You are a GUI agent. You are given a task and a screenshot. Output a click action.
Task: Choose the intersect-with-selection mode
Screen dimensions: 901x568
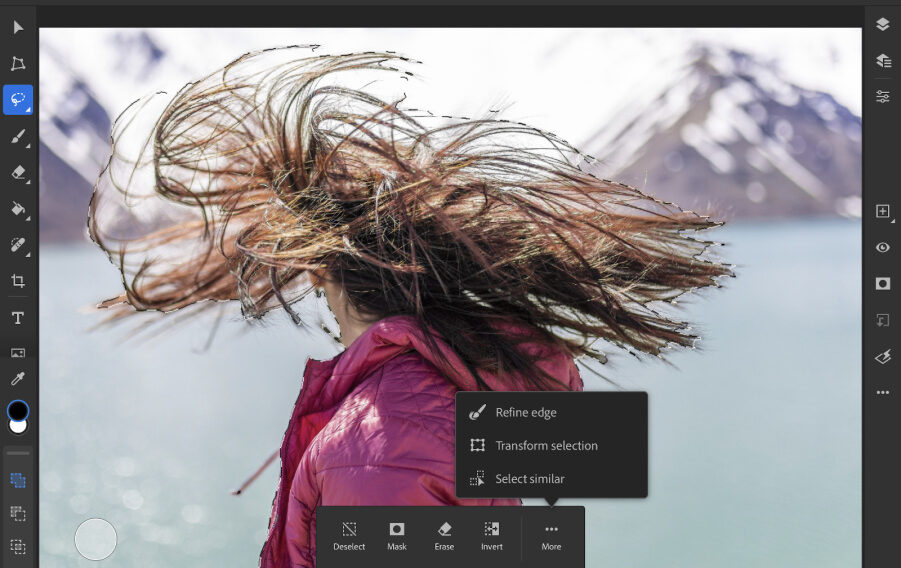(18, 546)
